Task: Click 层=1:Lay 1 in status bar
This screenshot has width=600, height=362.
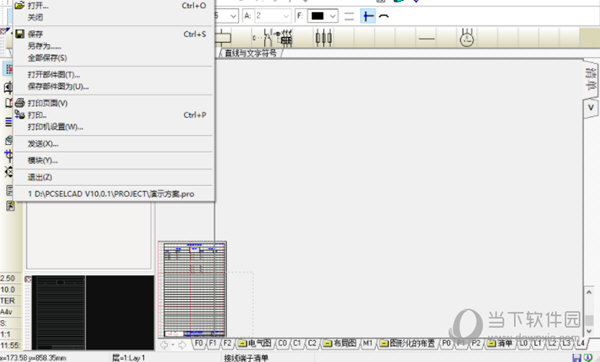Action: pyautogui.click(x=129, y=358)
